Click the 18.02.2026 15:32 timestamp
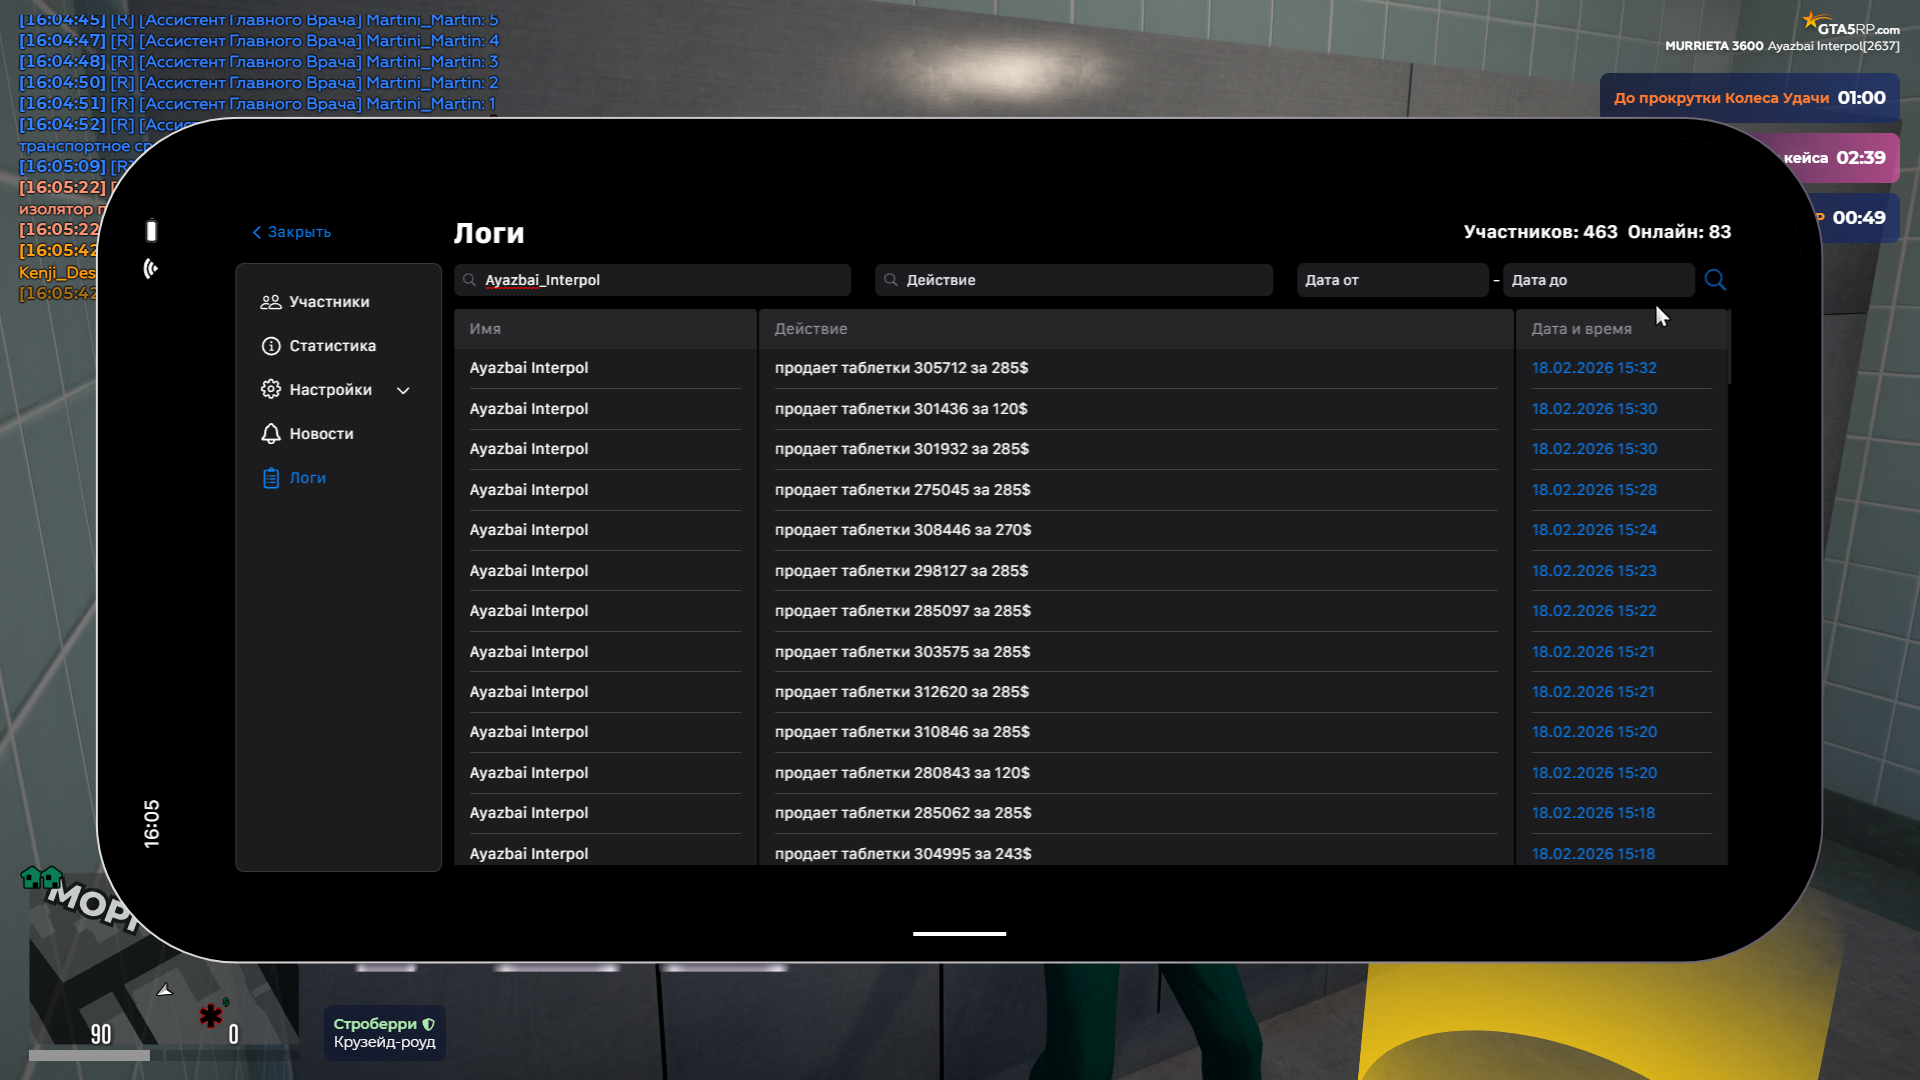The height and width of the screenshot is (1080, 1920). [1594, 368]
